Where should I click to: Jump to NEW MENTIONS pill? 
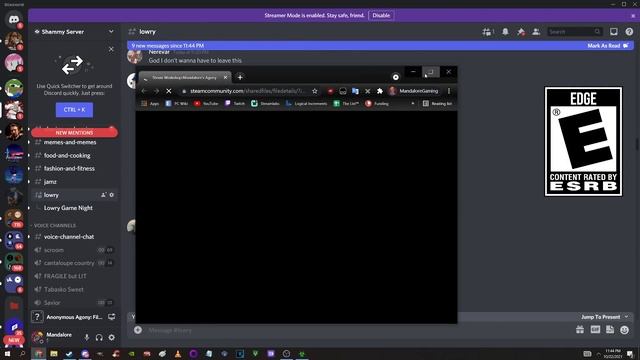(x=74, y=133)
